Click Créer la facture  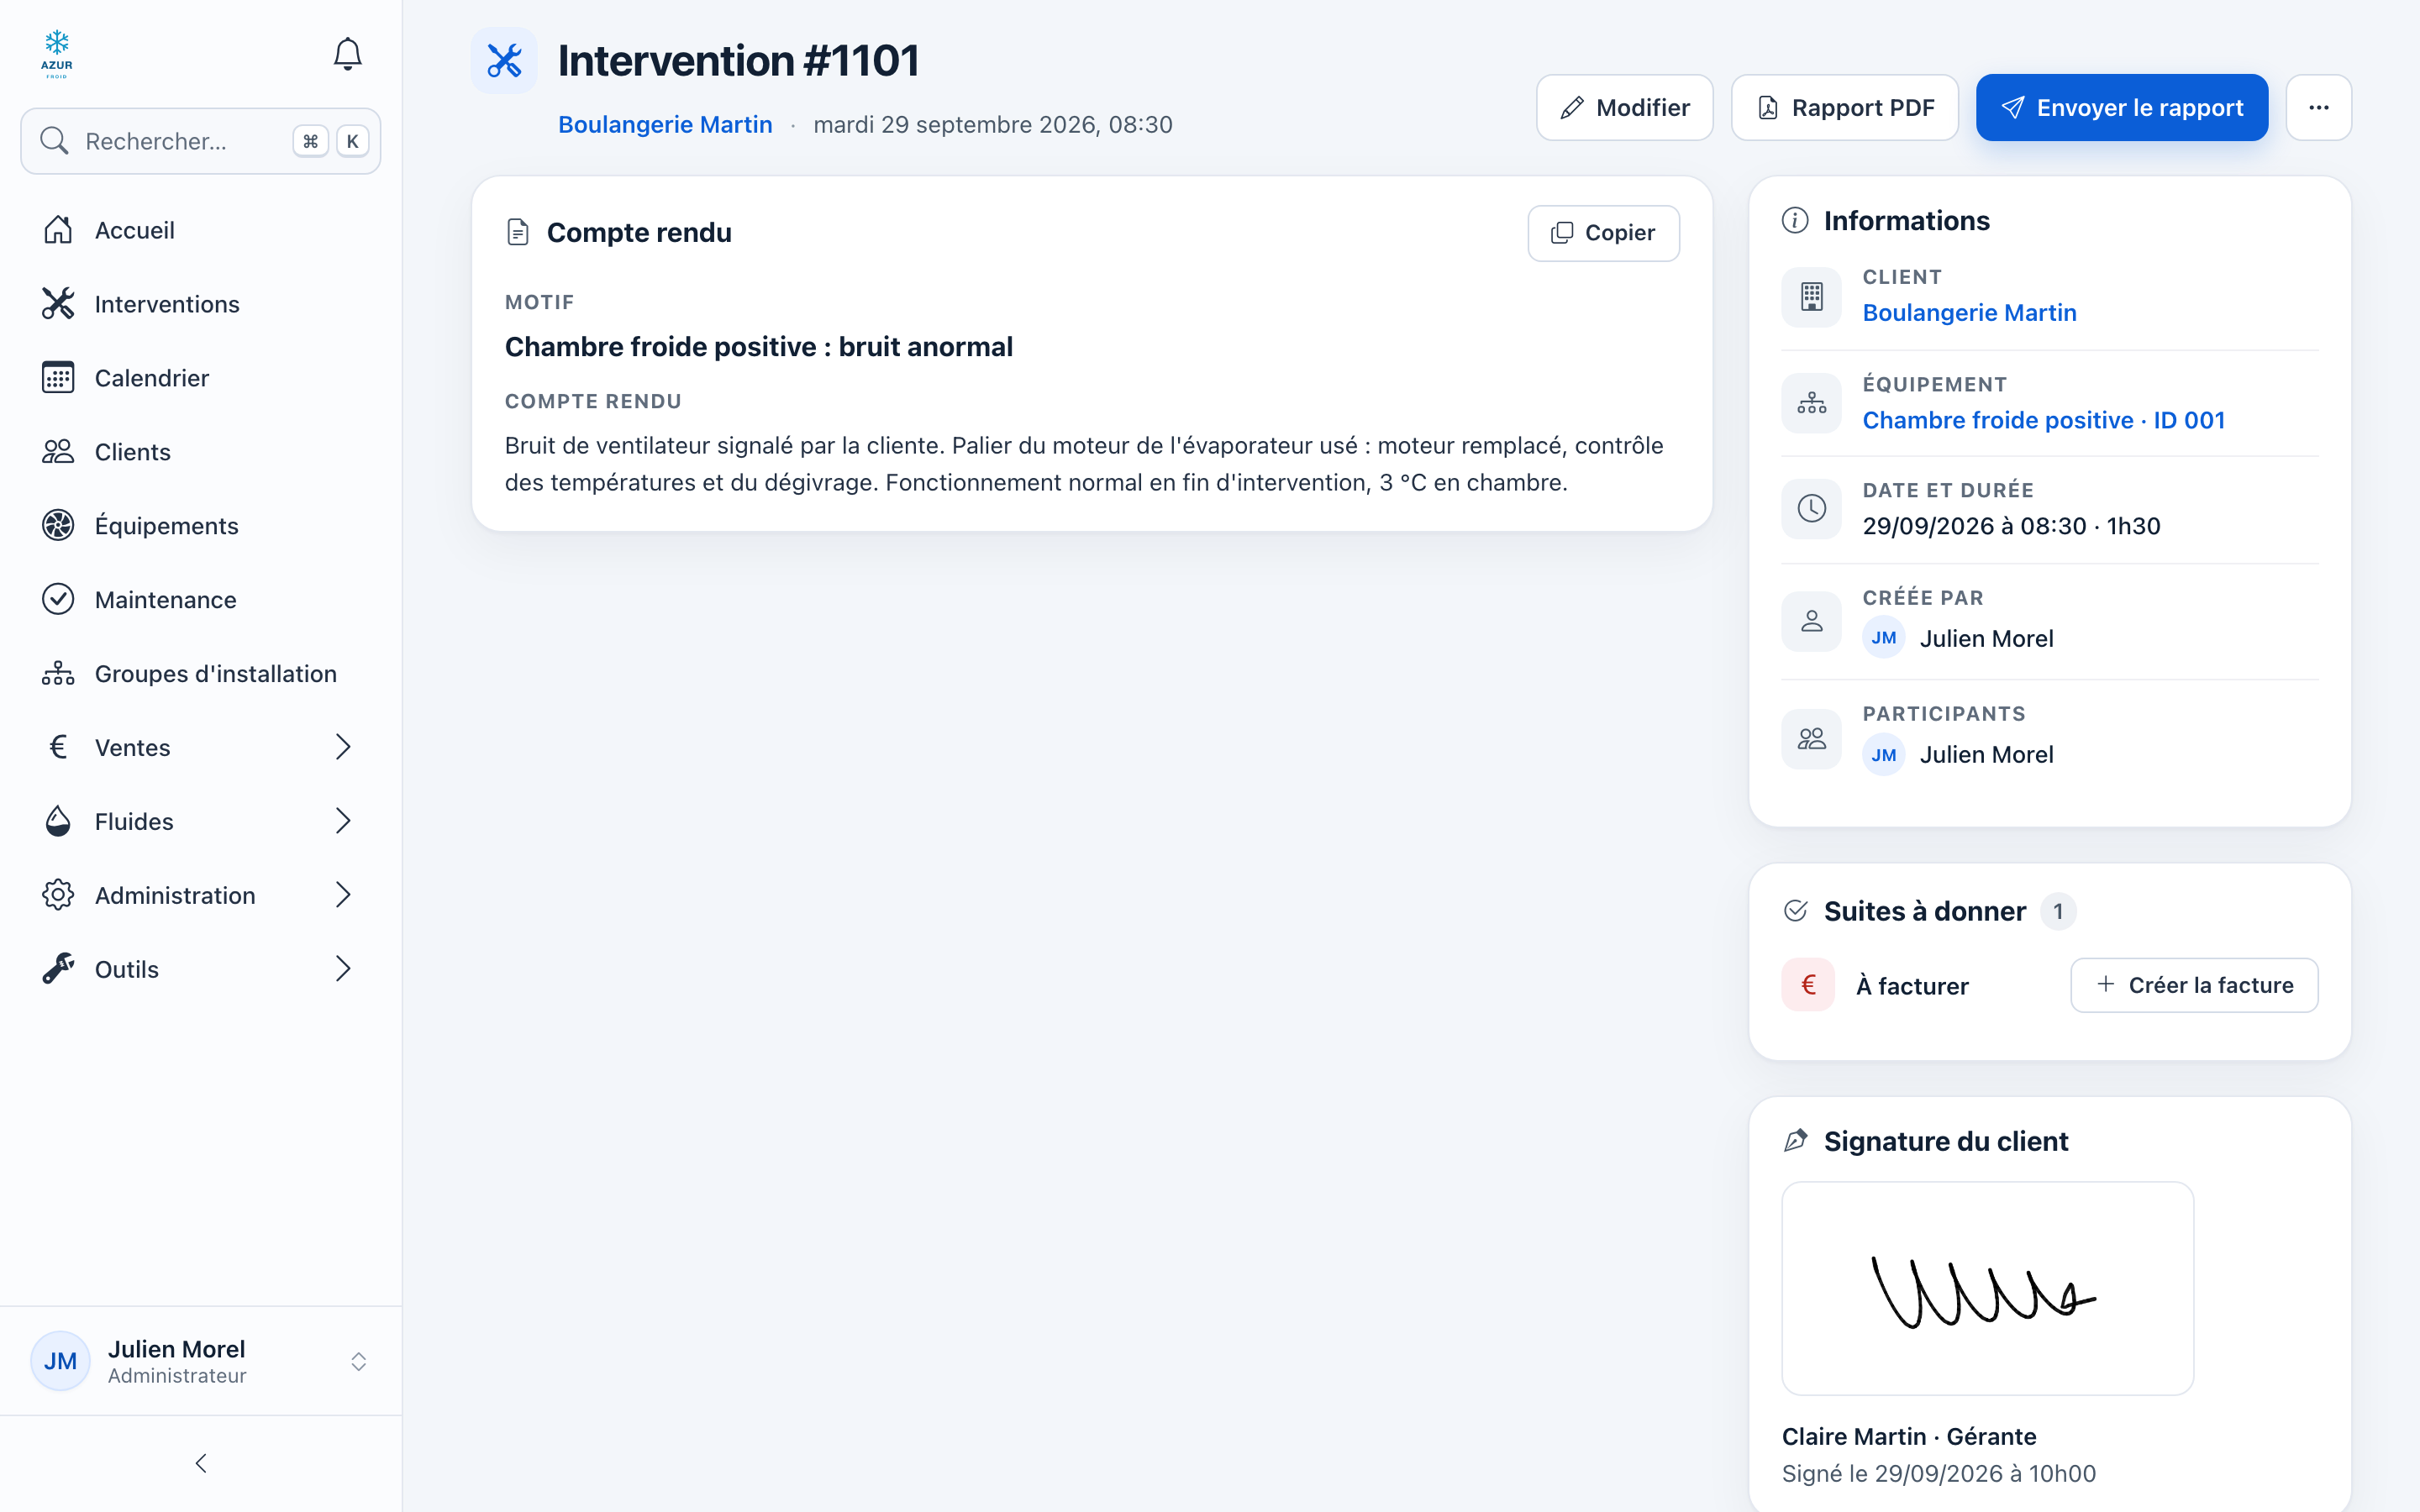pyautogui.click(x=2194, y=985)
